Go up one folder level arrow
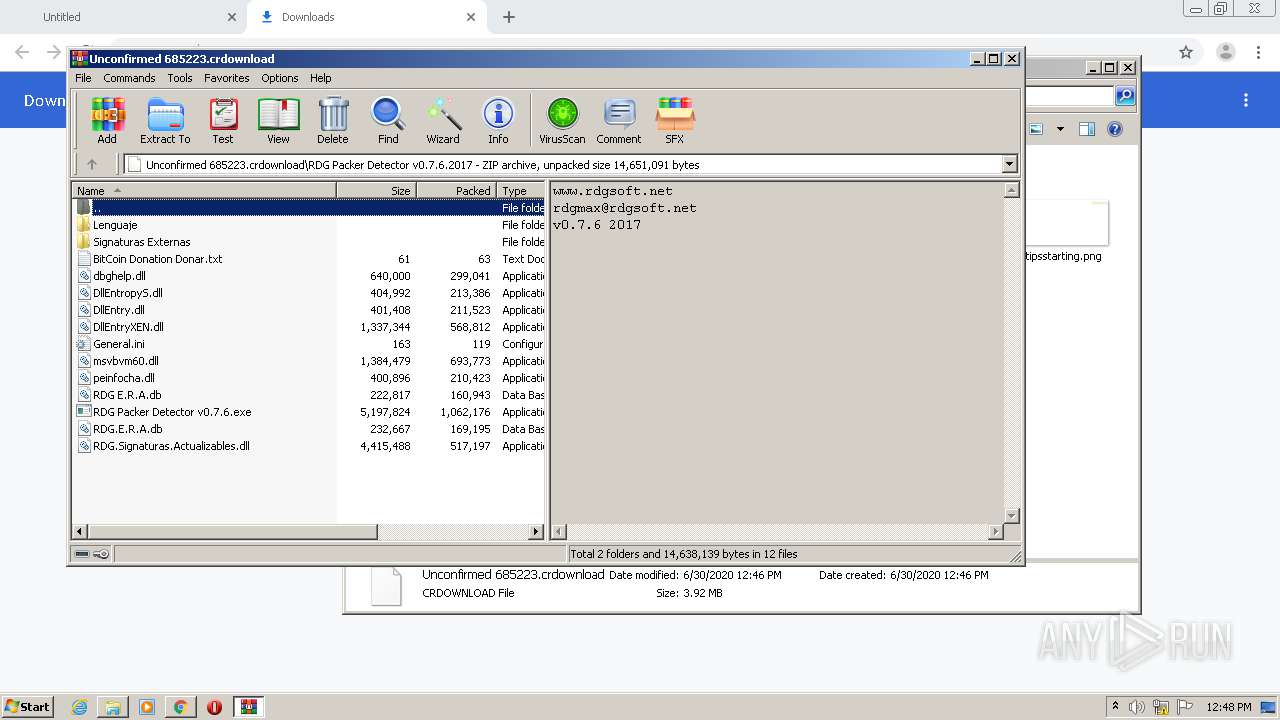 (92, 165)
